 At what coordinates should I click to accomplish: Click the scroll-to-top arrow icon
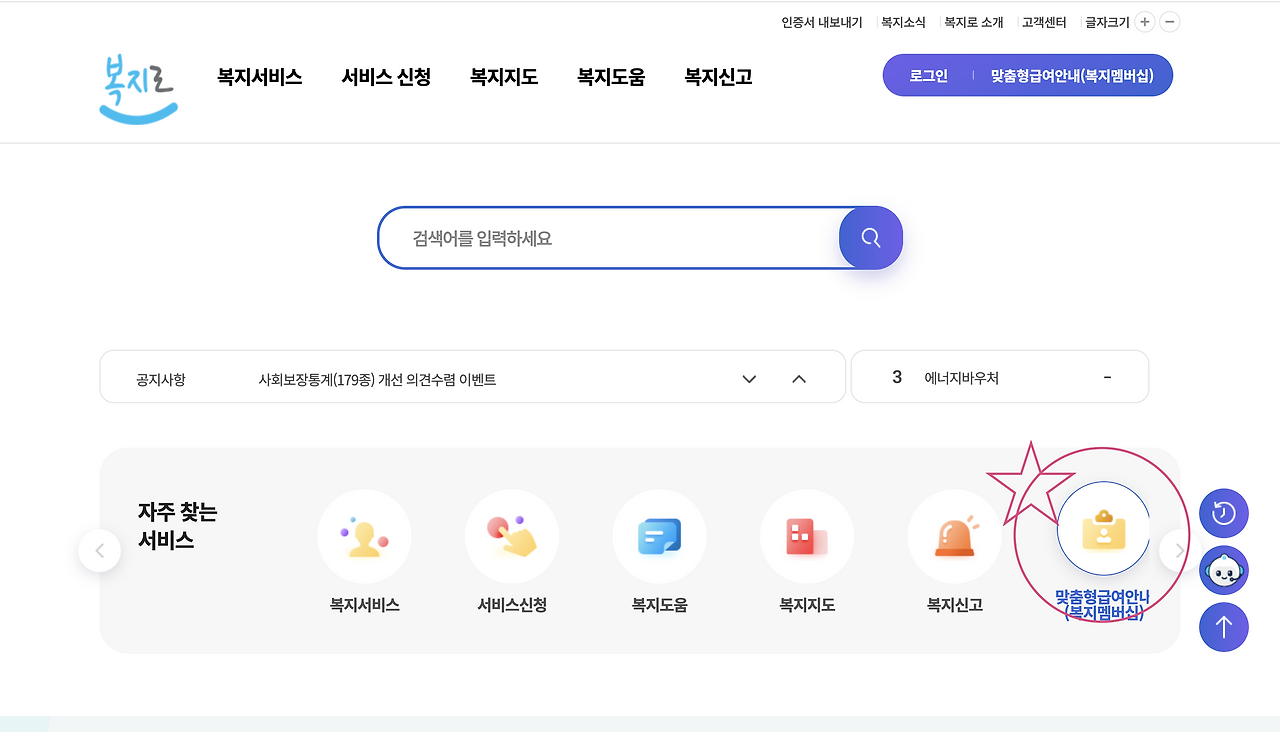coord(1223,627)
